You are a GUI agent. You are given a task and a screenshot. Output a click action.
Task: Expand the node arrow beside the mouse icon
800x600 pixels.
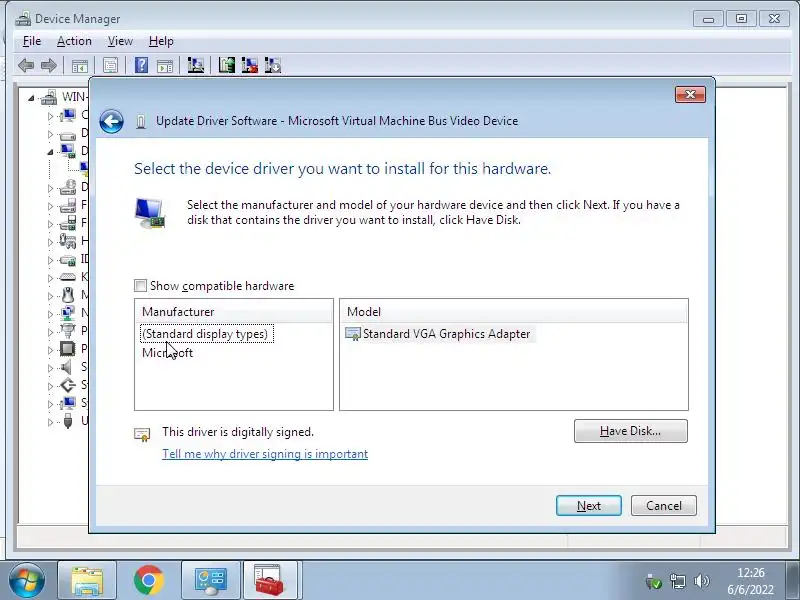(50, 295)
